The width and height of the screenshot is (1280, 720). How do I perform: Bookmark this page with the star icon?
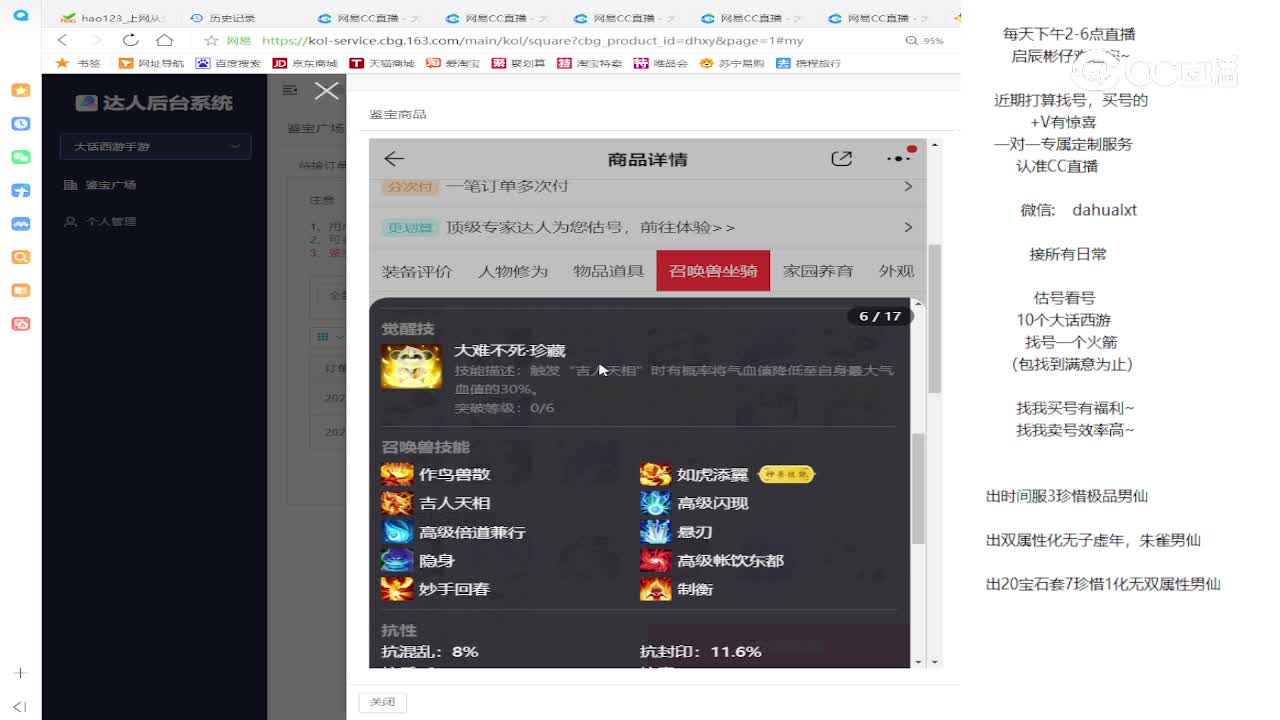click(x=211, y=40)
